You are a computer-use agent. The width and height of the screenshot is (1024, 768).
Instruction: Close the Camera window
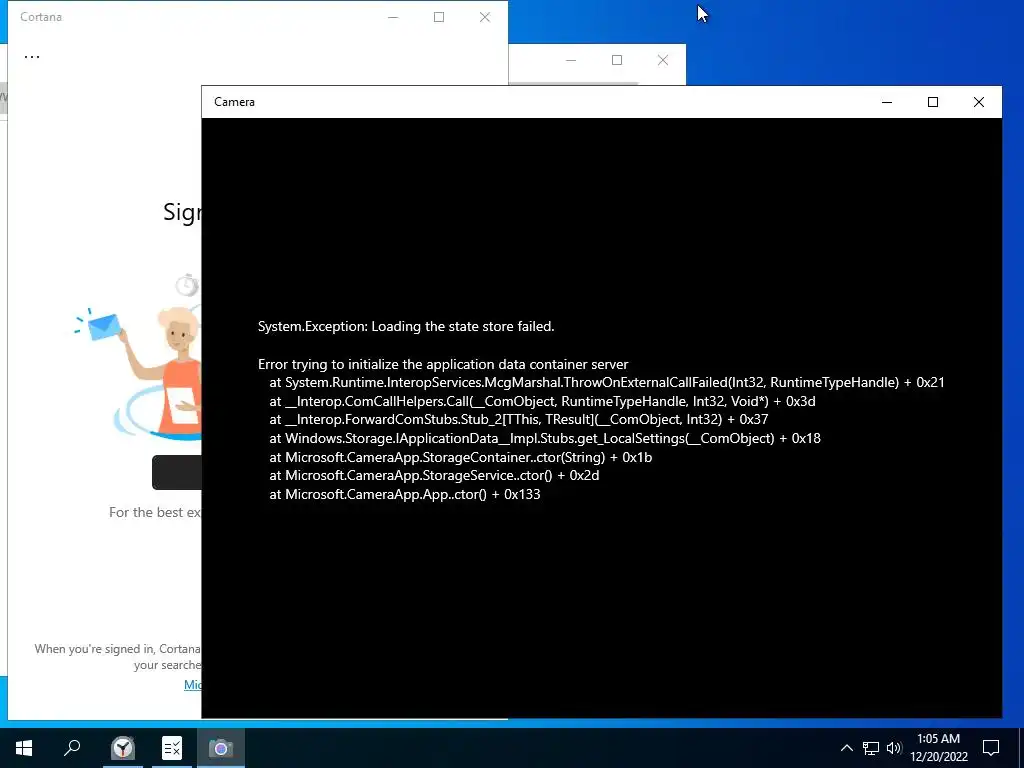[x=978, y=102]
